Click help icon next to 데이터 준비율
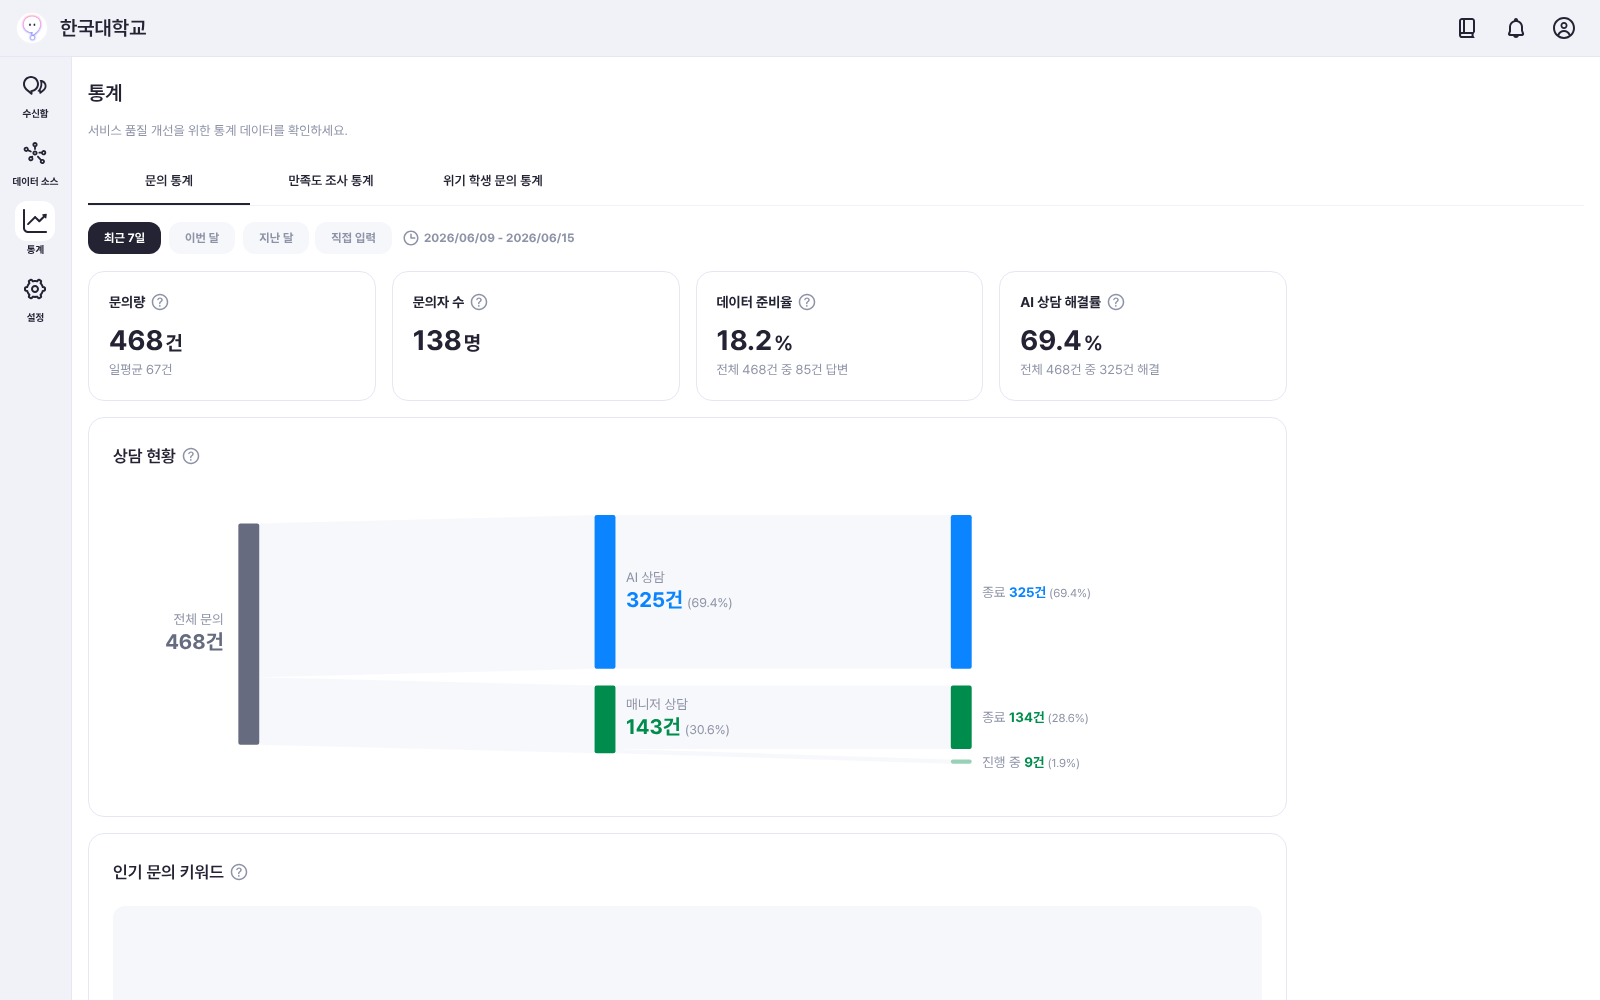The width and height of the screenshot is (1600, 1000). coord(807,302)
